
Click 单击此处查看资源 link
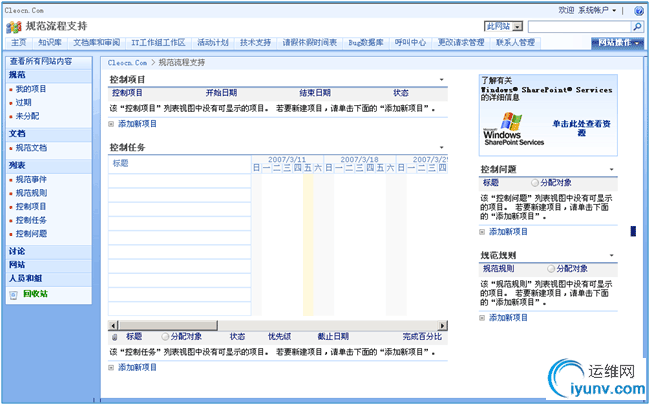[x=581, y=128]
